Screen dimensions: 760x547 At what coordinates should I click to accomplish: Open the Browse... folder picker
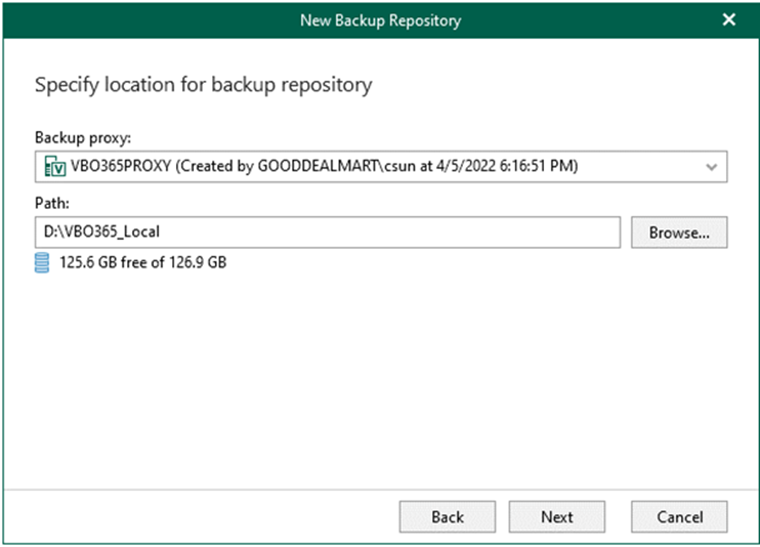tap(679, 232)
